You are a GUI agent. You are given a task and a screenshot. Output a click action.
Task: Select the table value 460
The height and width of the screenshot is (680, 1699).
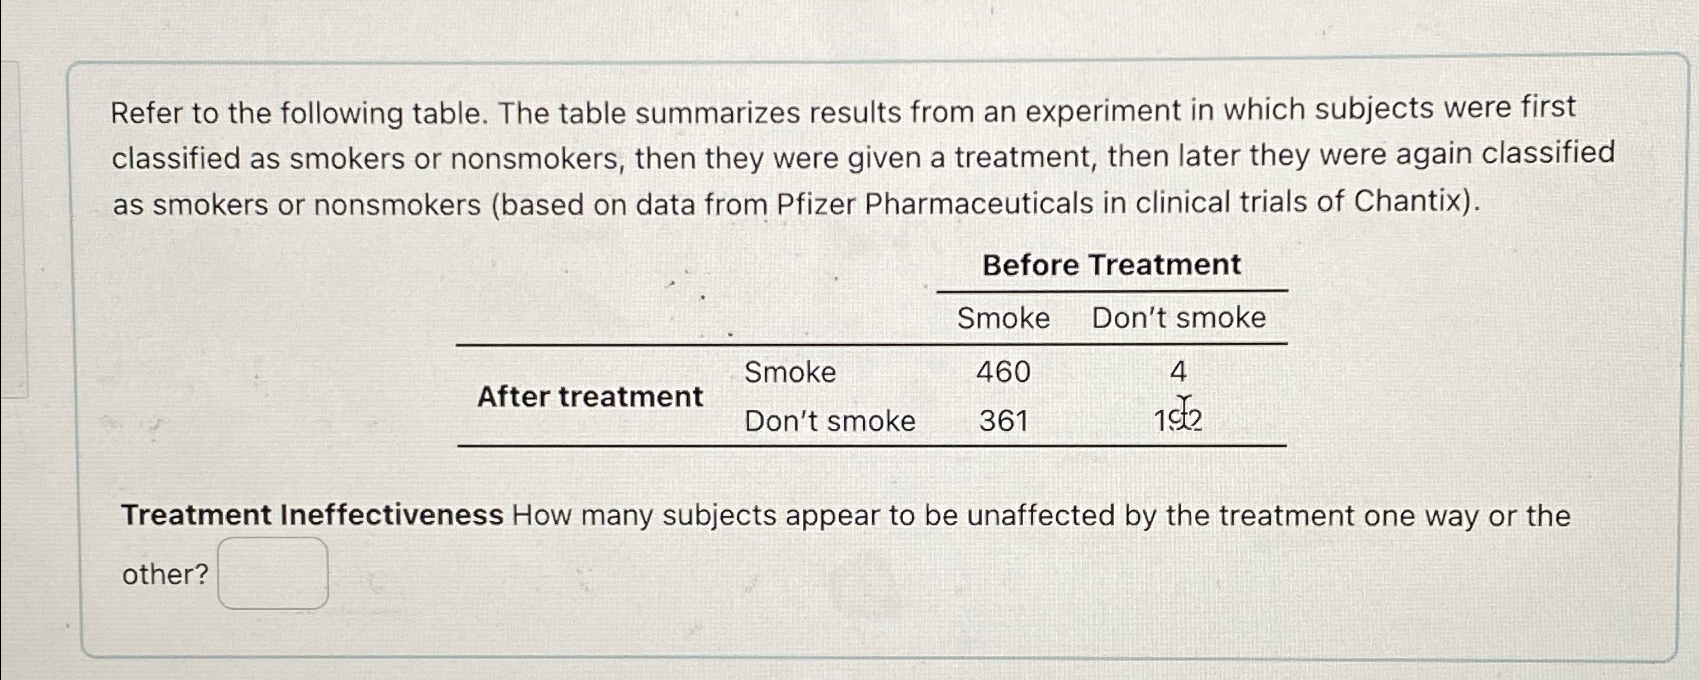pos(1001,372)
